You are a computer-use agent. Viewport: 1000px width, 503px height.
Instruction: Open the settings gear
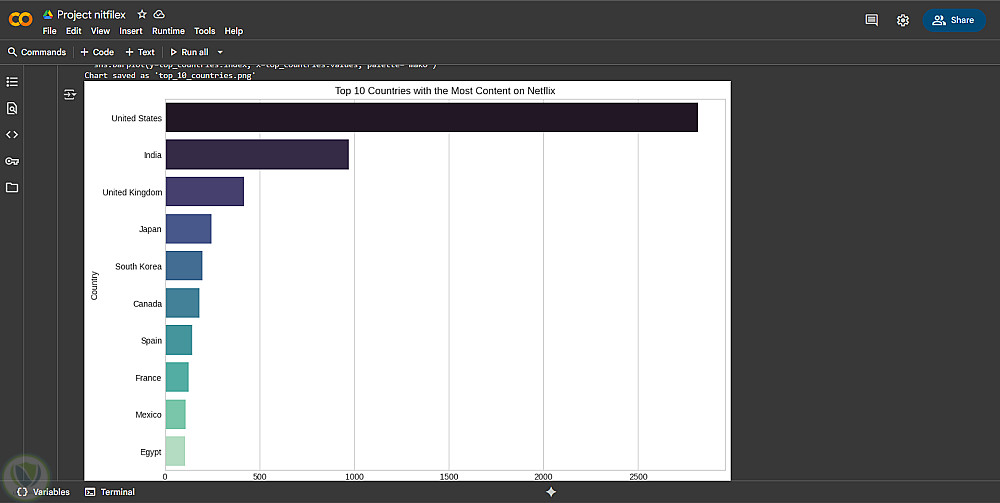pos(902,20)
